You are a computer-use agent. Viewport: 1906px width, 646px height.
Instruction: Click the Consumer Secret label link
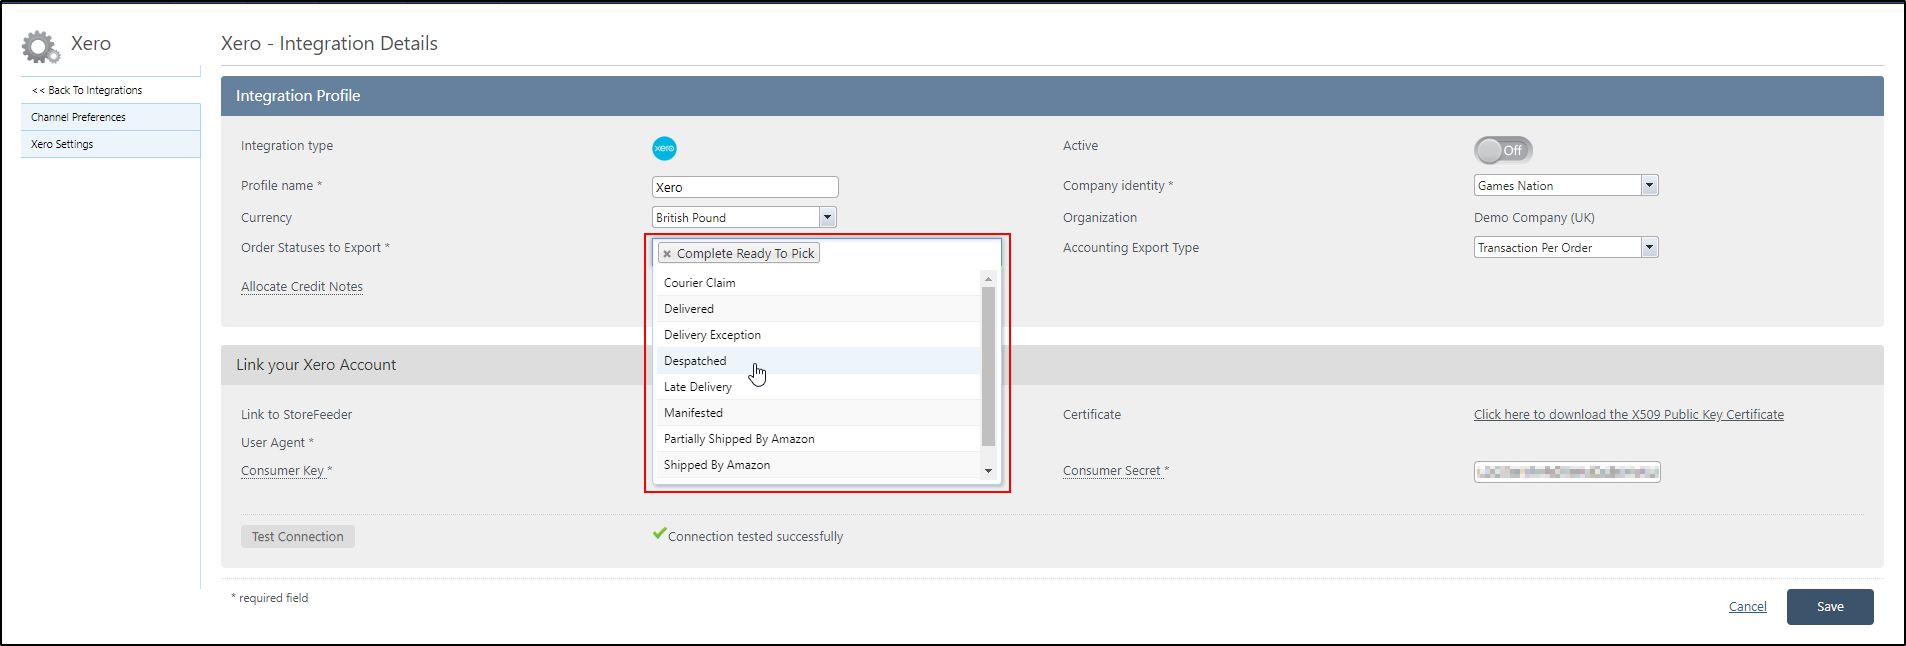click(1112, 471)
